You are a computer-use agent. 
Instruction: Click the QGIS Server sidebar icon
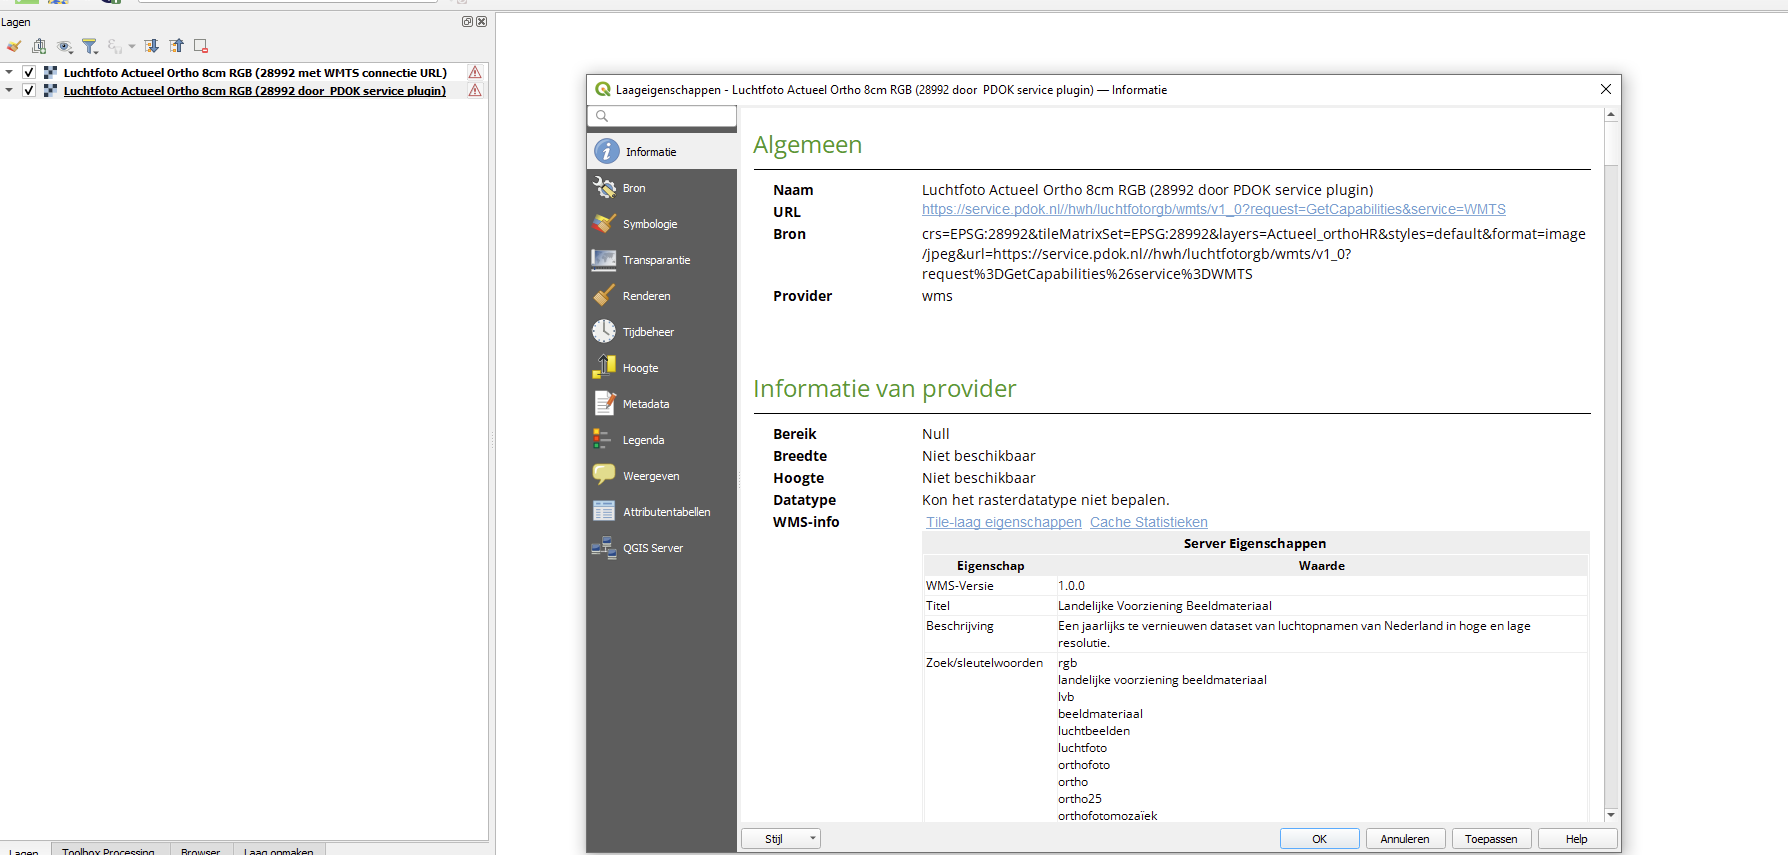tap(604, 547)
